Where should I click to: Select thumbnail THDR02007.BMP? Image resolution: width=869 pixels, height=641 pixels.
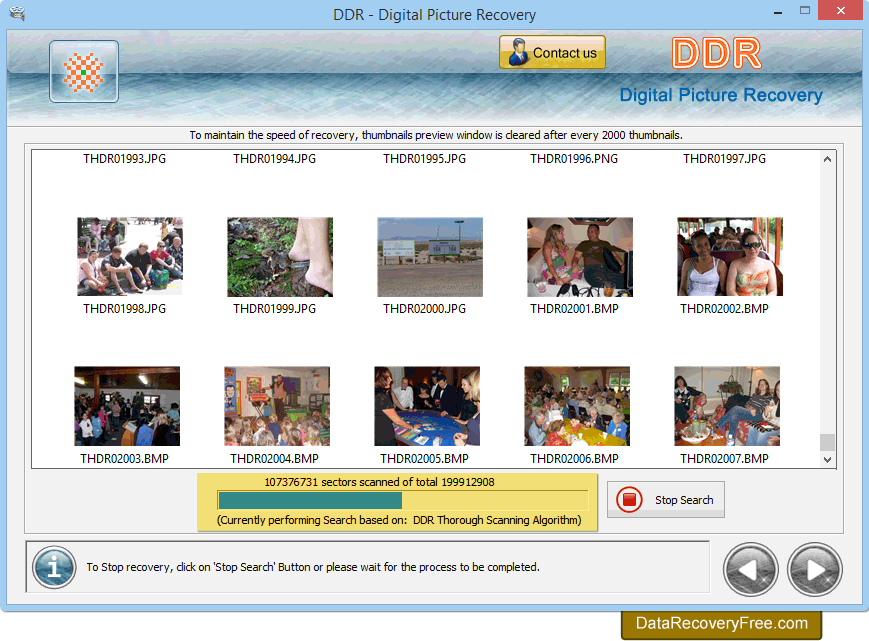pos(727,406)
